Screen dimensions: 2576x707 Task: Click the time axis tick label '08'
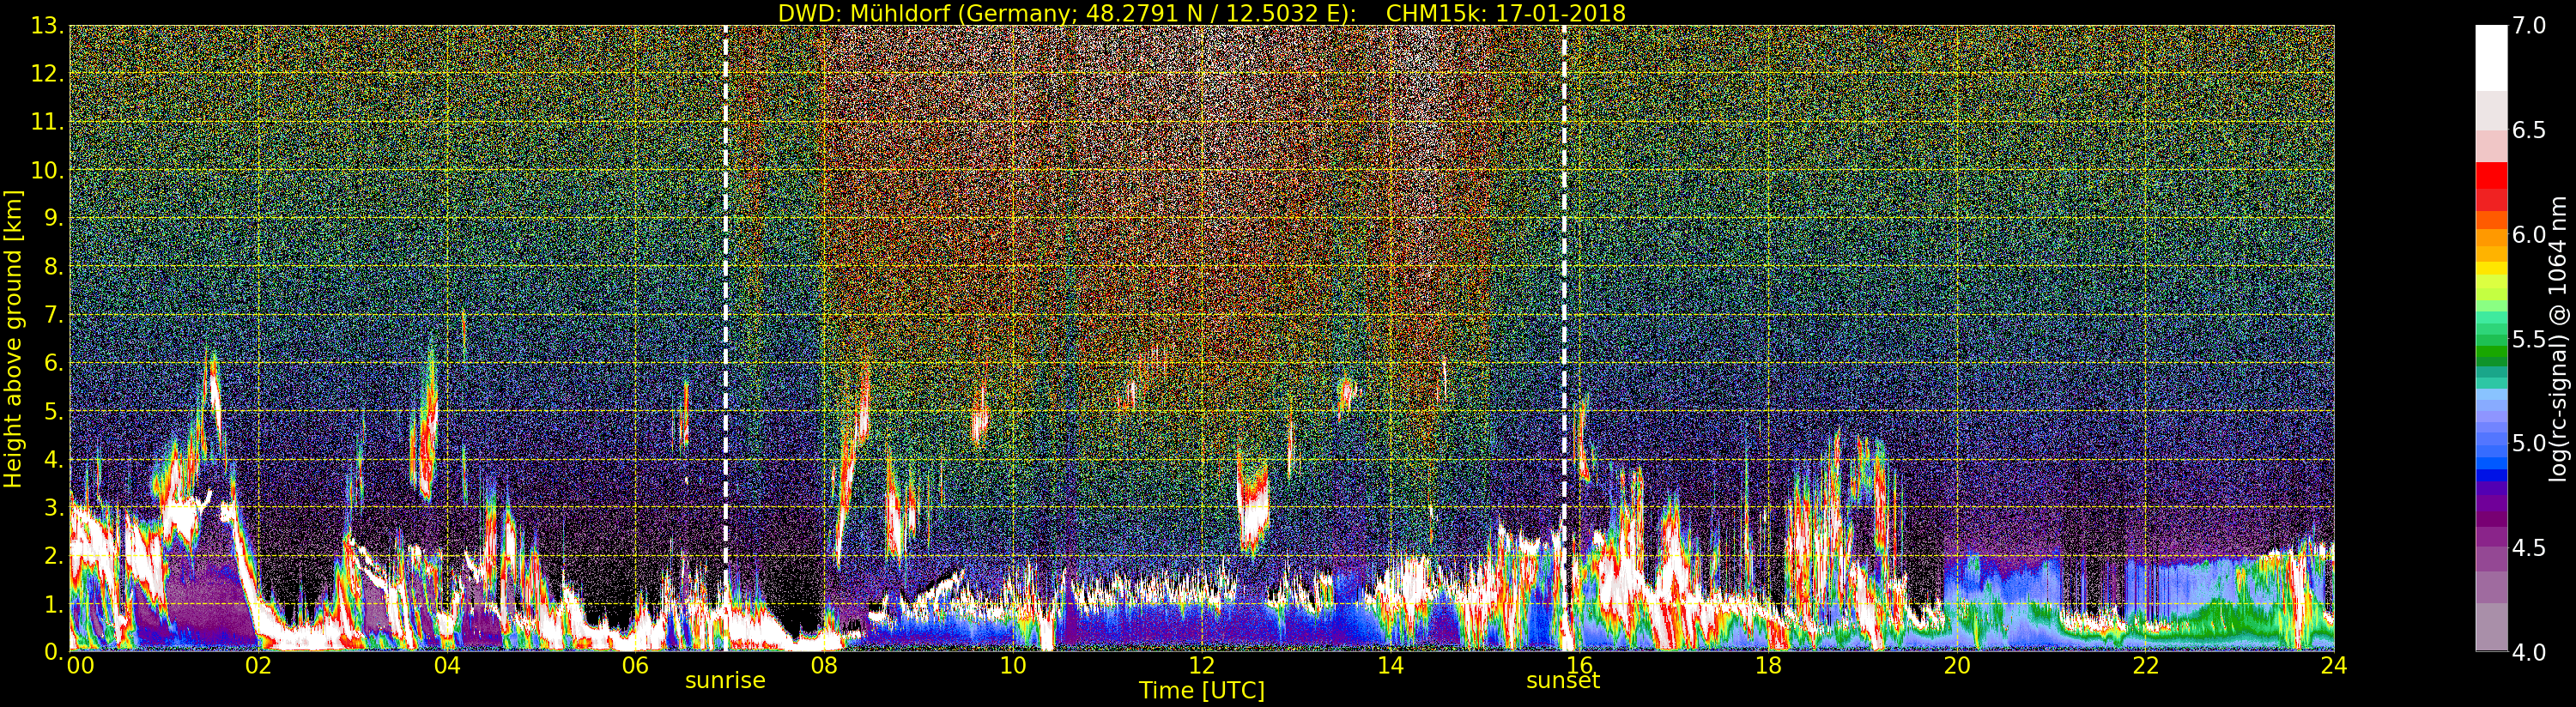824,665
